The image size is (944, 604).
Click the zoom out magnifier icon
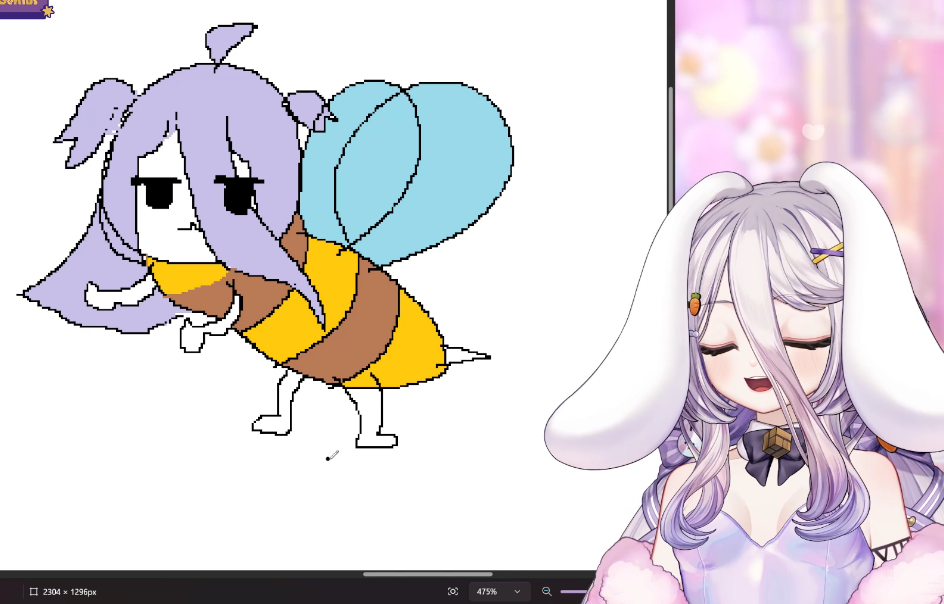coord(547,591)
